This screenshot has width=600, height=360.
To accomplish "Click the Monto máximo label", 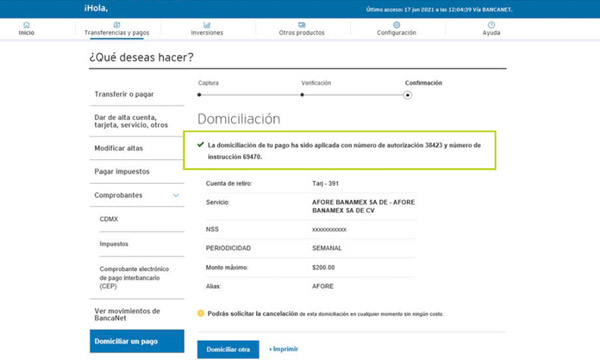I will (x=227, y=267).
